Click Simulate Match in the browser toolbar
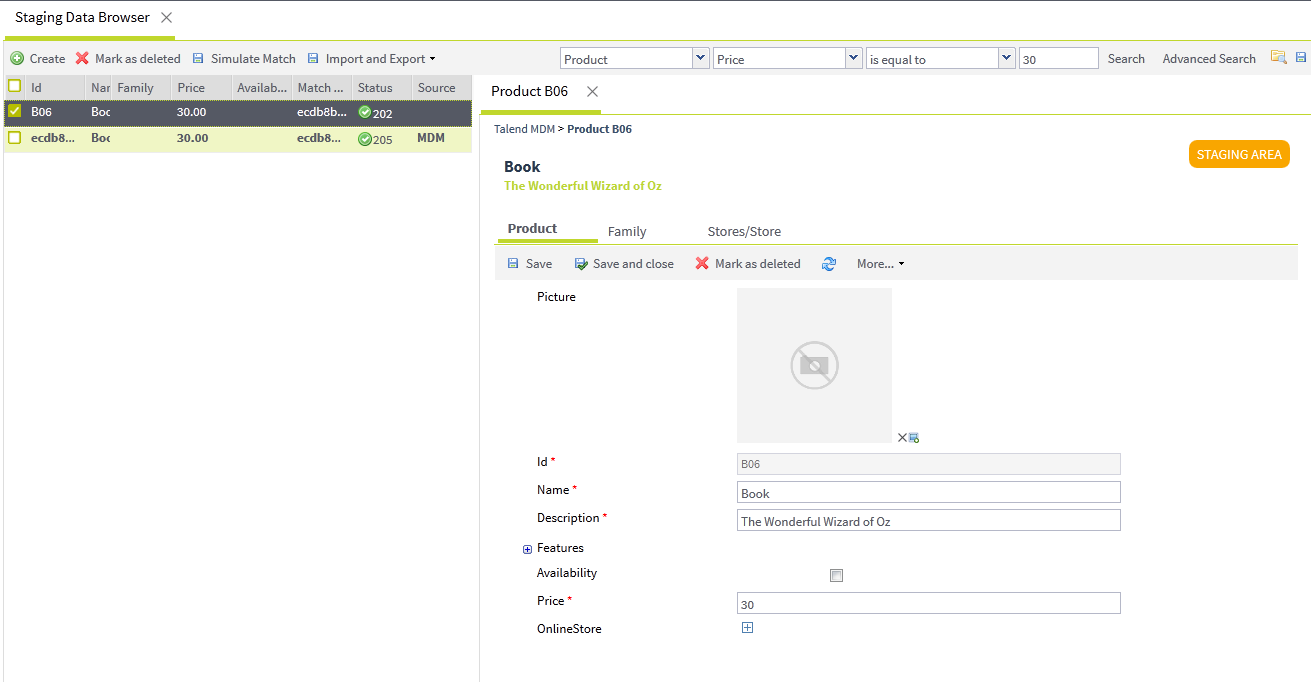The width and height of the screenshot is (1311, 682). point(243,59)
